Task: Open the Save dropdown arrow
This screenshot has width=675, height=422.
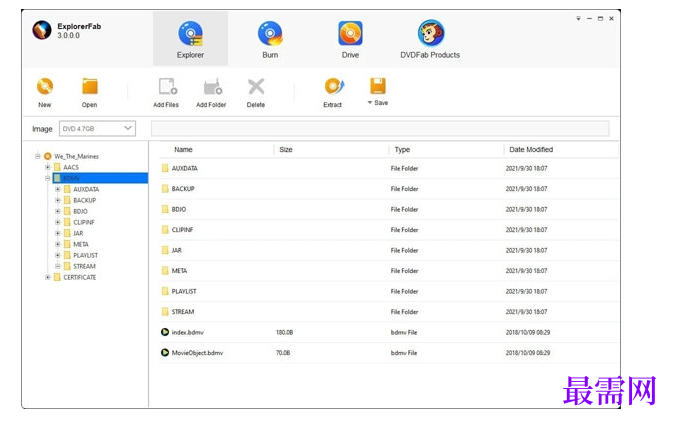Action: click(370, 102)
